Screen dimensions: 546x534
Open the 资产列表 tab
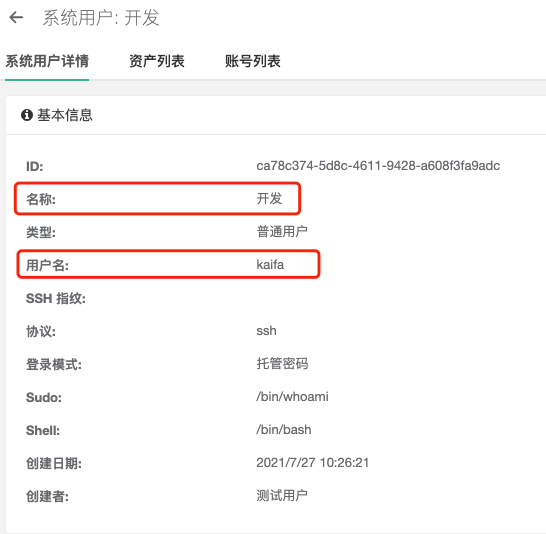click(157, 61)
